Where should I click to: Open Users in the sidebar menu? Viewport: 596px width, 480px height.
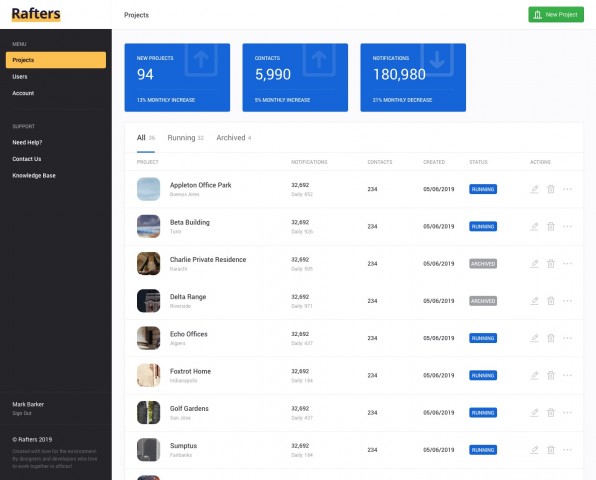[20, 76]
